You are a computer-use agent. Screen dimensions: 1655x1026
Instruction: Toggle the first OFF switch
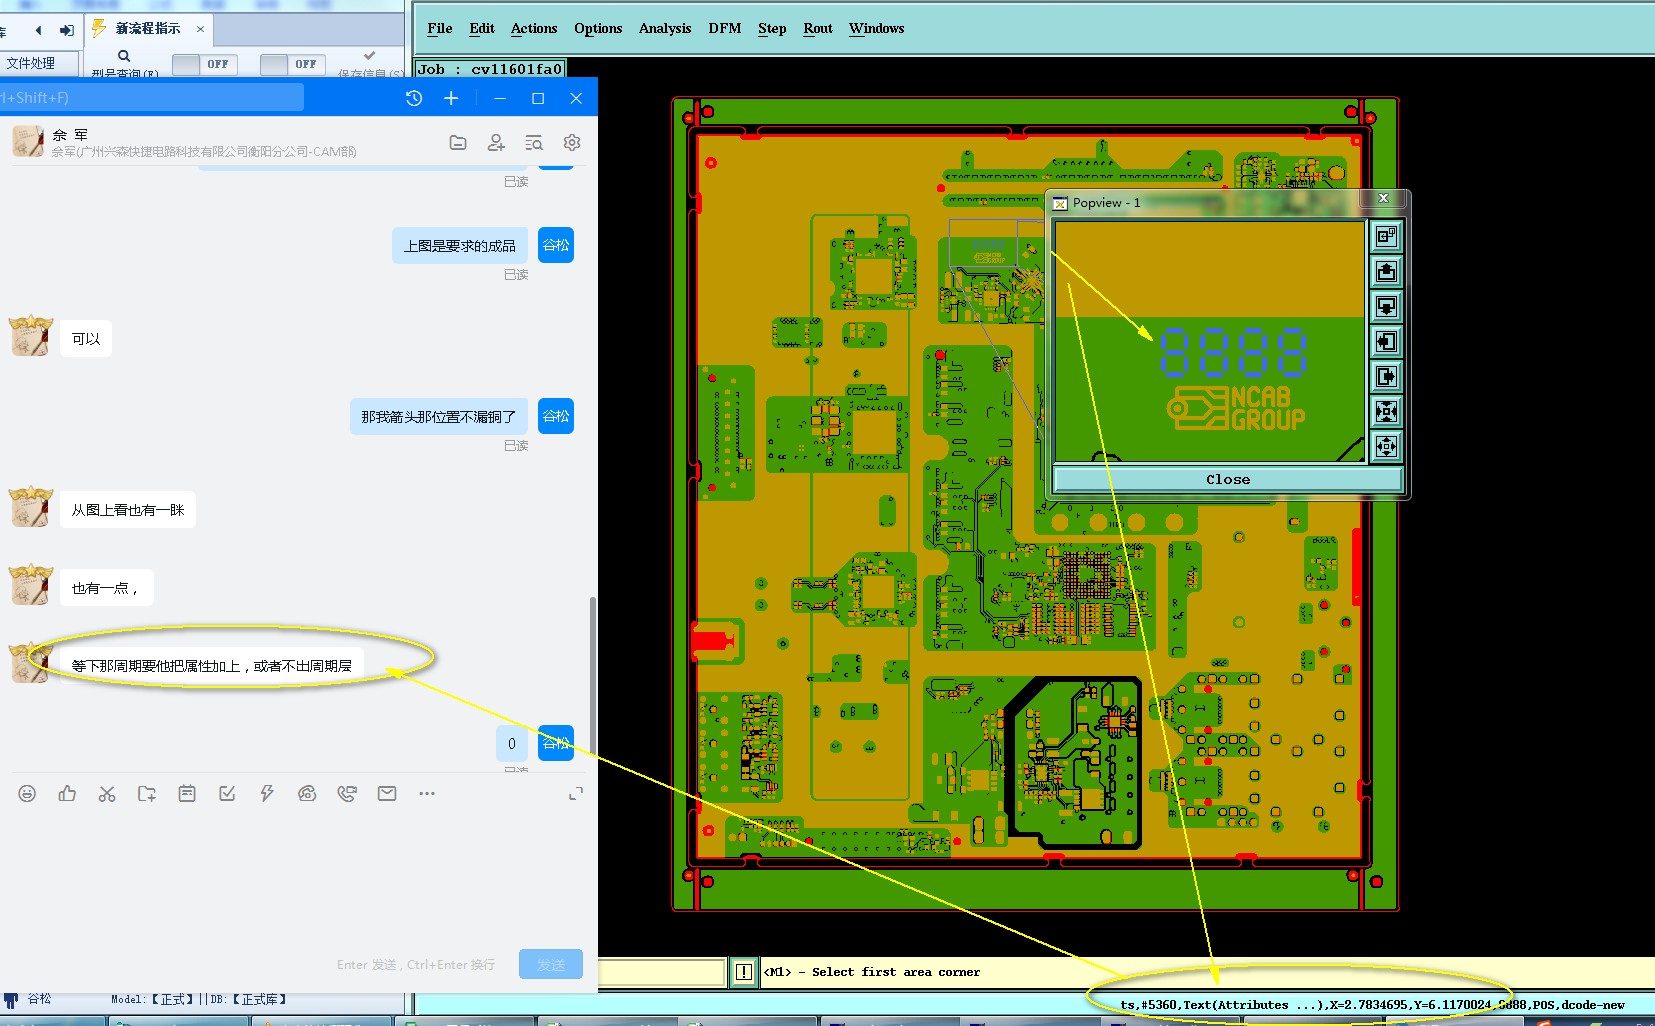pos(204,64)
